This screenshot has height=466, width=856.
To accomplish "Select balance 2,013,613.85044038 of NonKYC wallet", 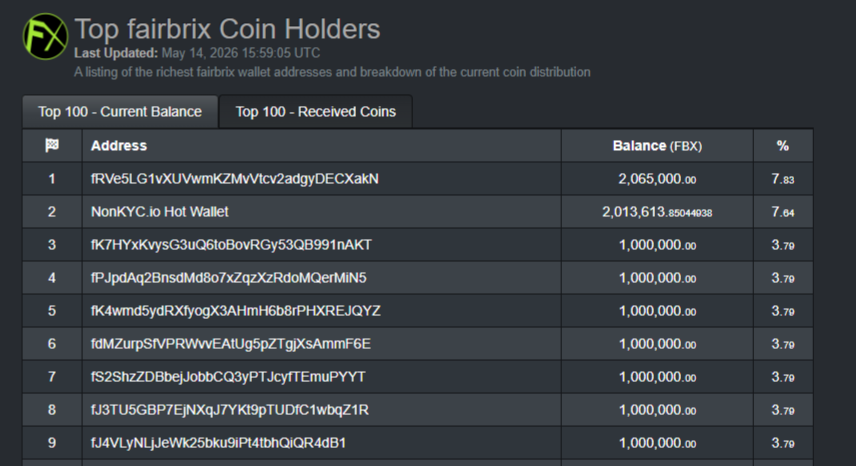I will (657, 212).
